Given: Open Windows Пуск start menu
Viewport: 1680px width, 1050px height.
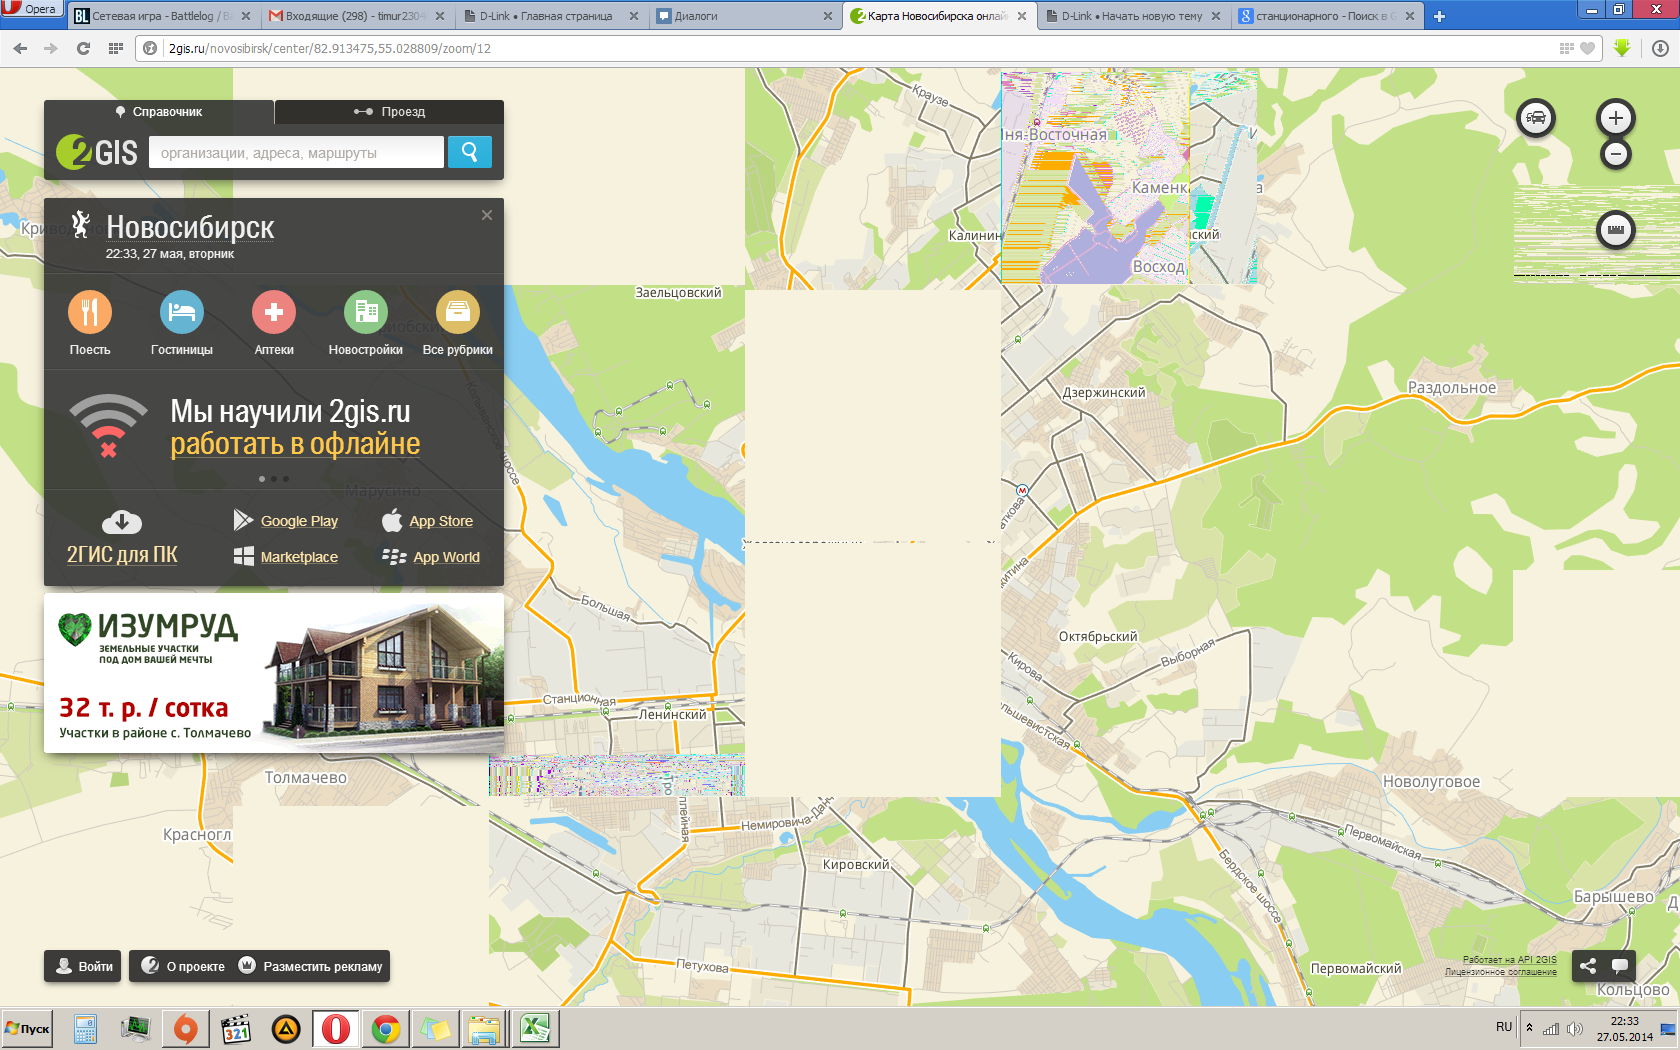Looking at the screenshot, I should click(x=27, y=1028).
